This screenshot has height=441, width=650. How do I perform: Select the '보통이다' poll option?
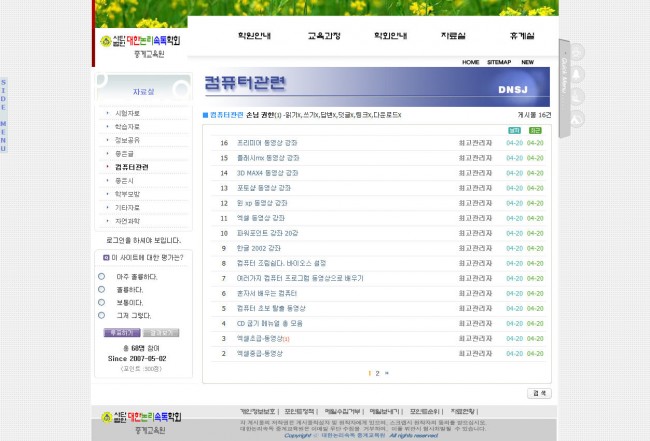[x=101, y=302]
